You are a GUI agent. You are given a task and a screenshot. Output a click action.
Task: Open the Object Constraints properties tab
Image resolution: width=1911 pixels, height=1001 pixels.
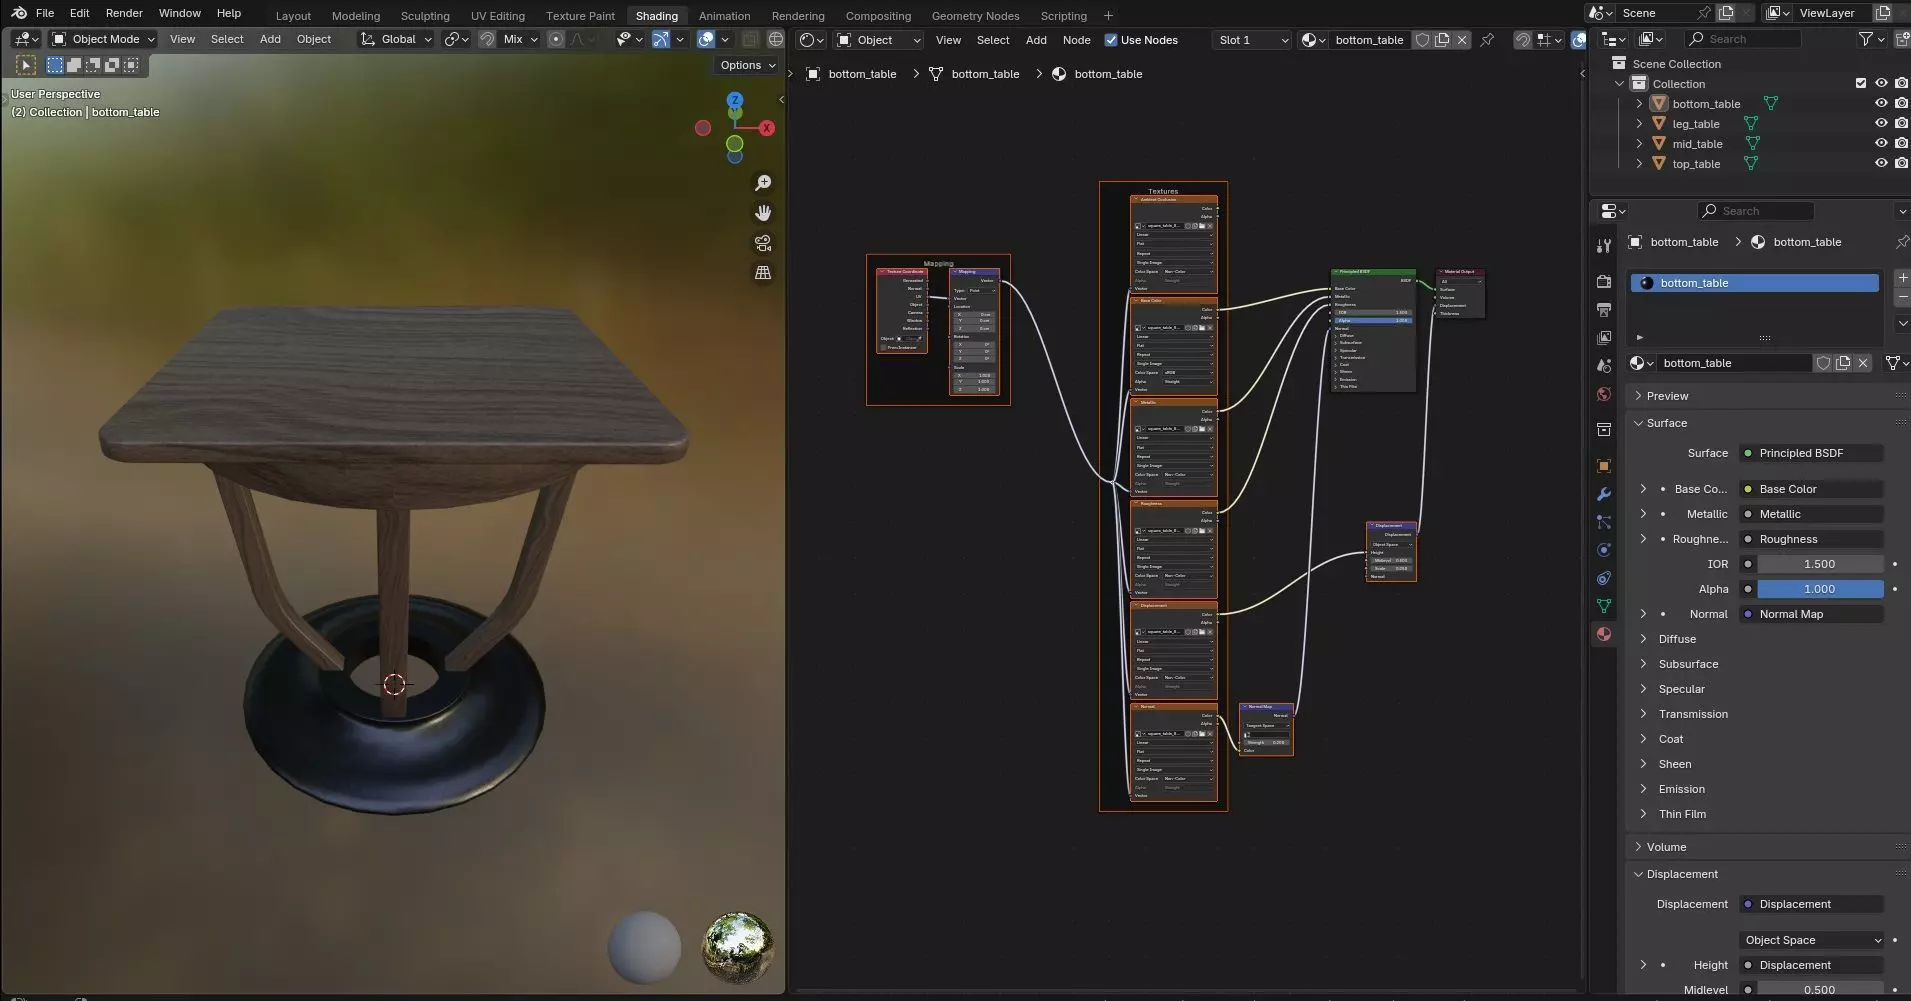1604,578
